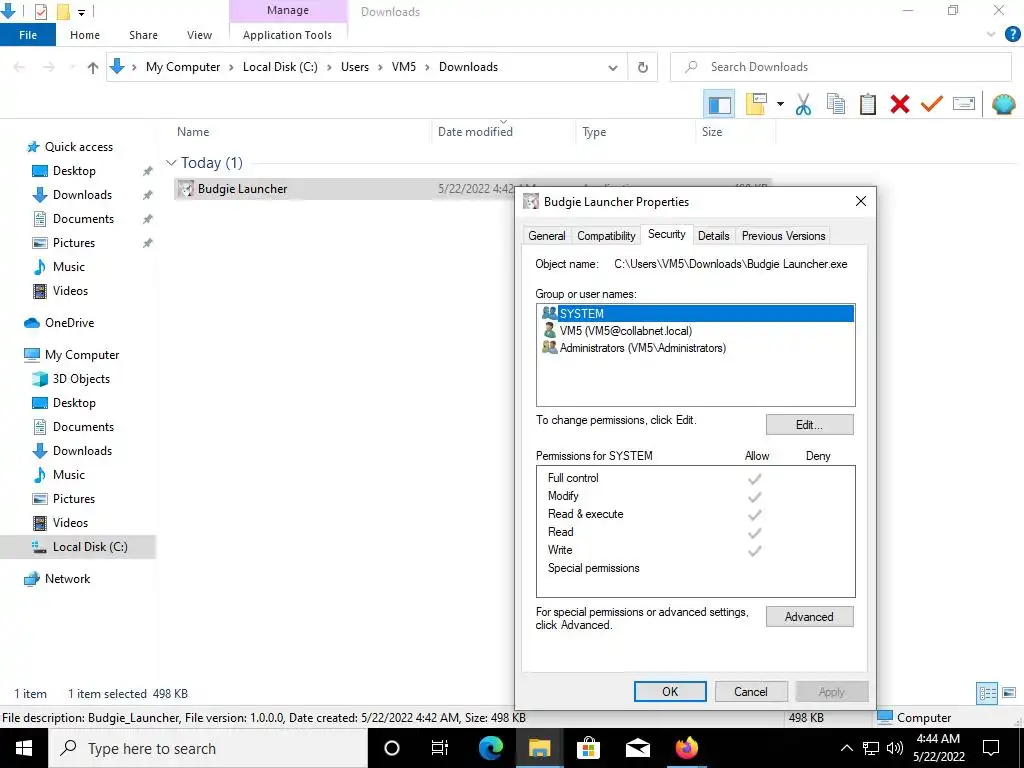Go up one folder level arrow
Screen dimensions: 1024x768
point(93,67)
